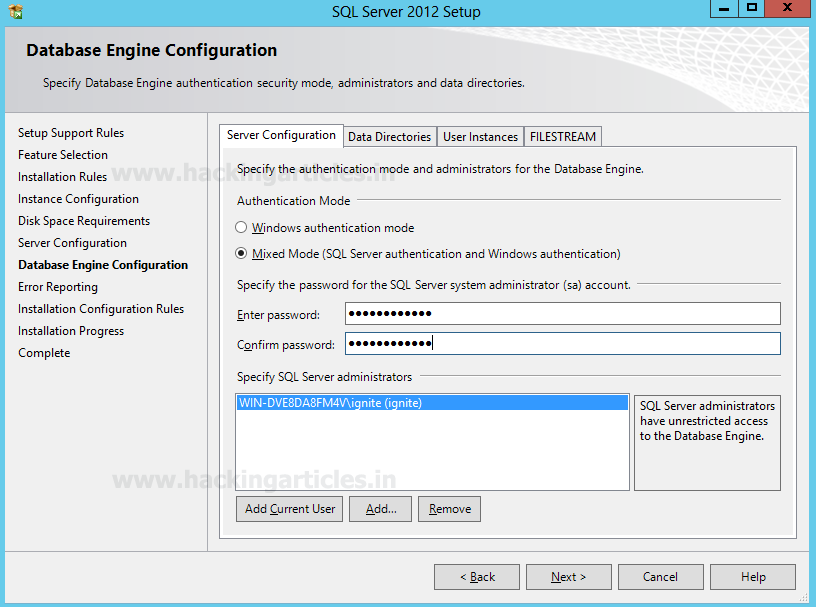Viewport: 816px width, 607px height.
Task: Click Database Engine Configuration sidebar step
Action: pyautogui.click(x=103, y=265)
